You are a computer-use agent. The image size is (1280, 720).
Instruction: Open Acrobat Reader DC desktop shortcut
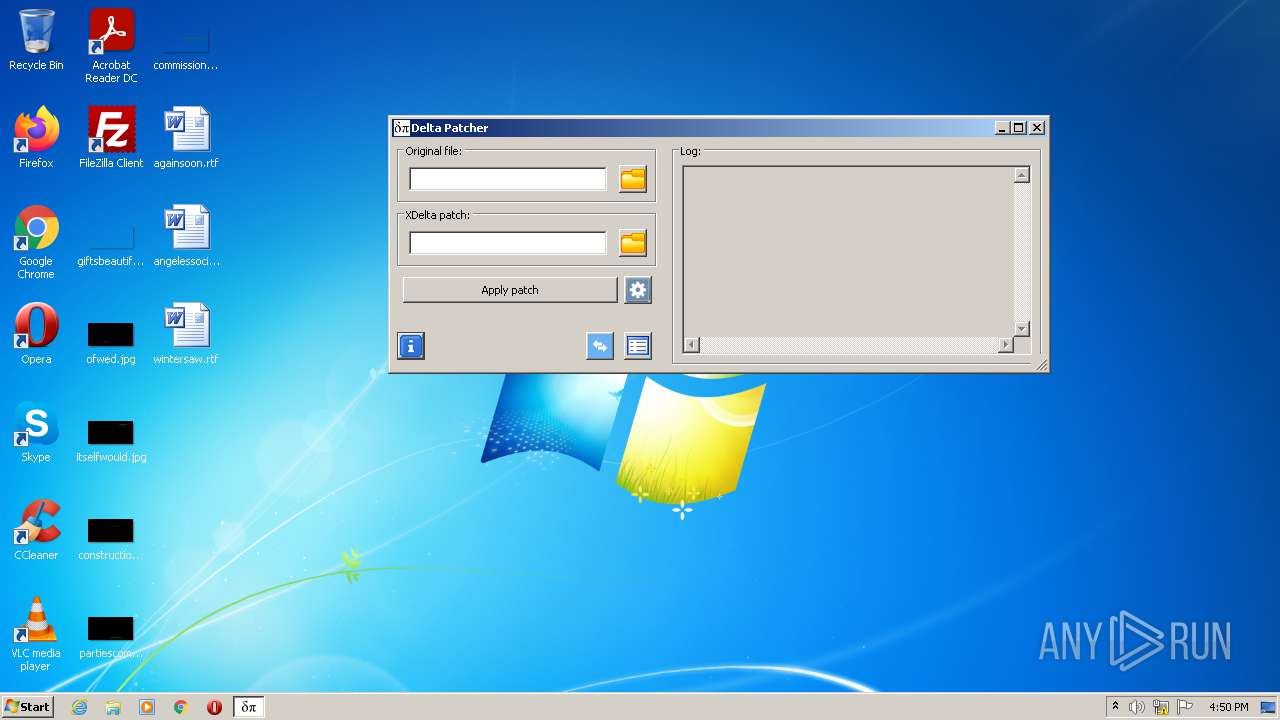point(111,46)
